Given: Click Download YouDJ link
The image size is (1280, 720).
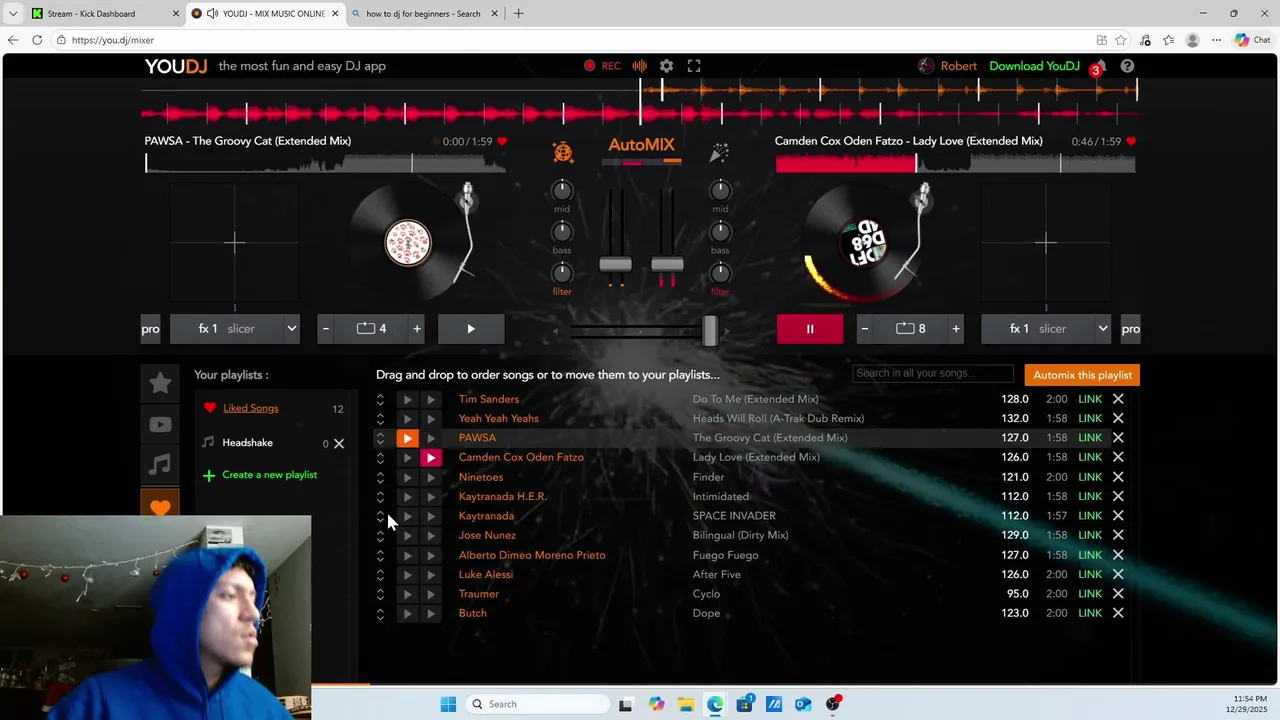Looking at the screenshot, I should [1034, 66].
